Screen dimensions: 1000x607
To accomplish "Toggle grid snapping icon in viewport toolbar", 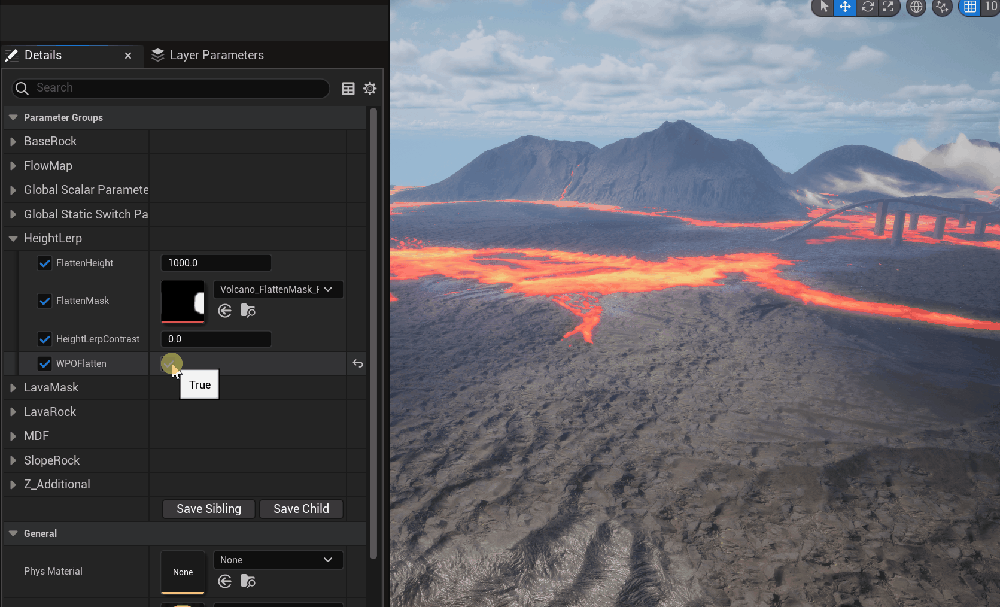I will pyautogui.click(x=968, y=7).
